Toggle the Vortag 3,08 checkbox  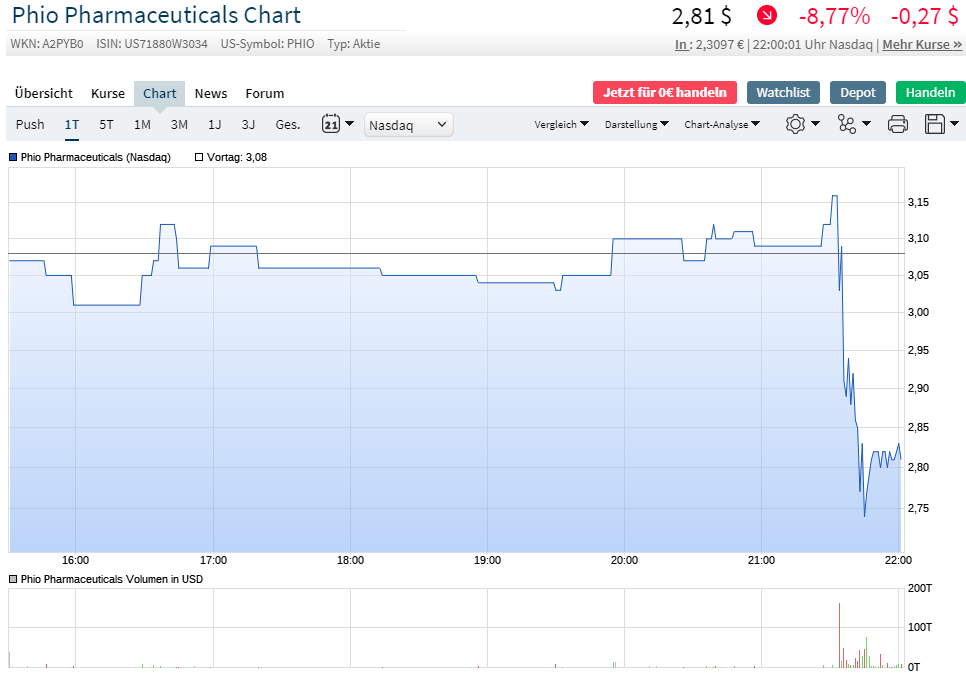tap(202, 157)
